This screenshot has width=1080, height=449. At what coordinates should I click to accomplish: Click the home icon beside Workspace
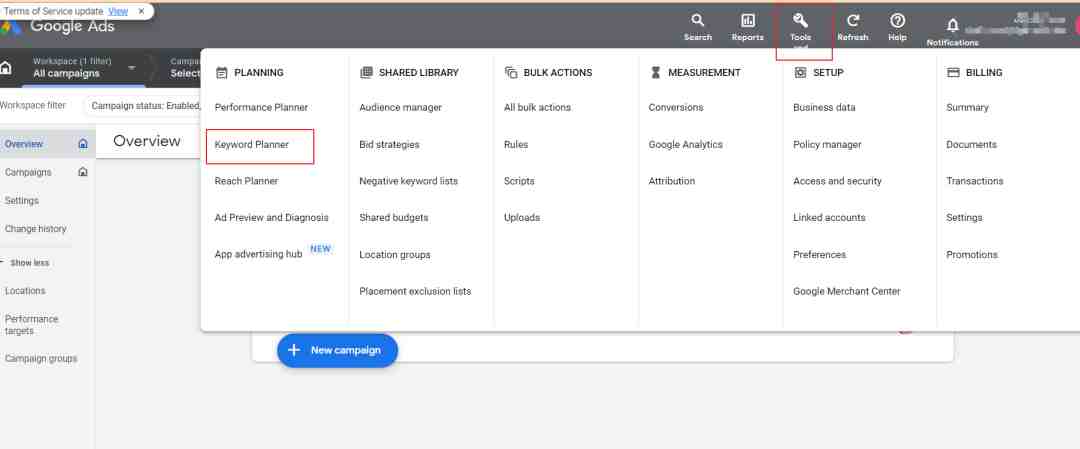pyautogui.click(x=6, y=67)
